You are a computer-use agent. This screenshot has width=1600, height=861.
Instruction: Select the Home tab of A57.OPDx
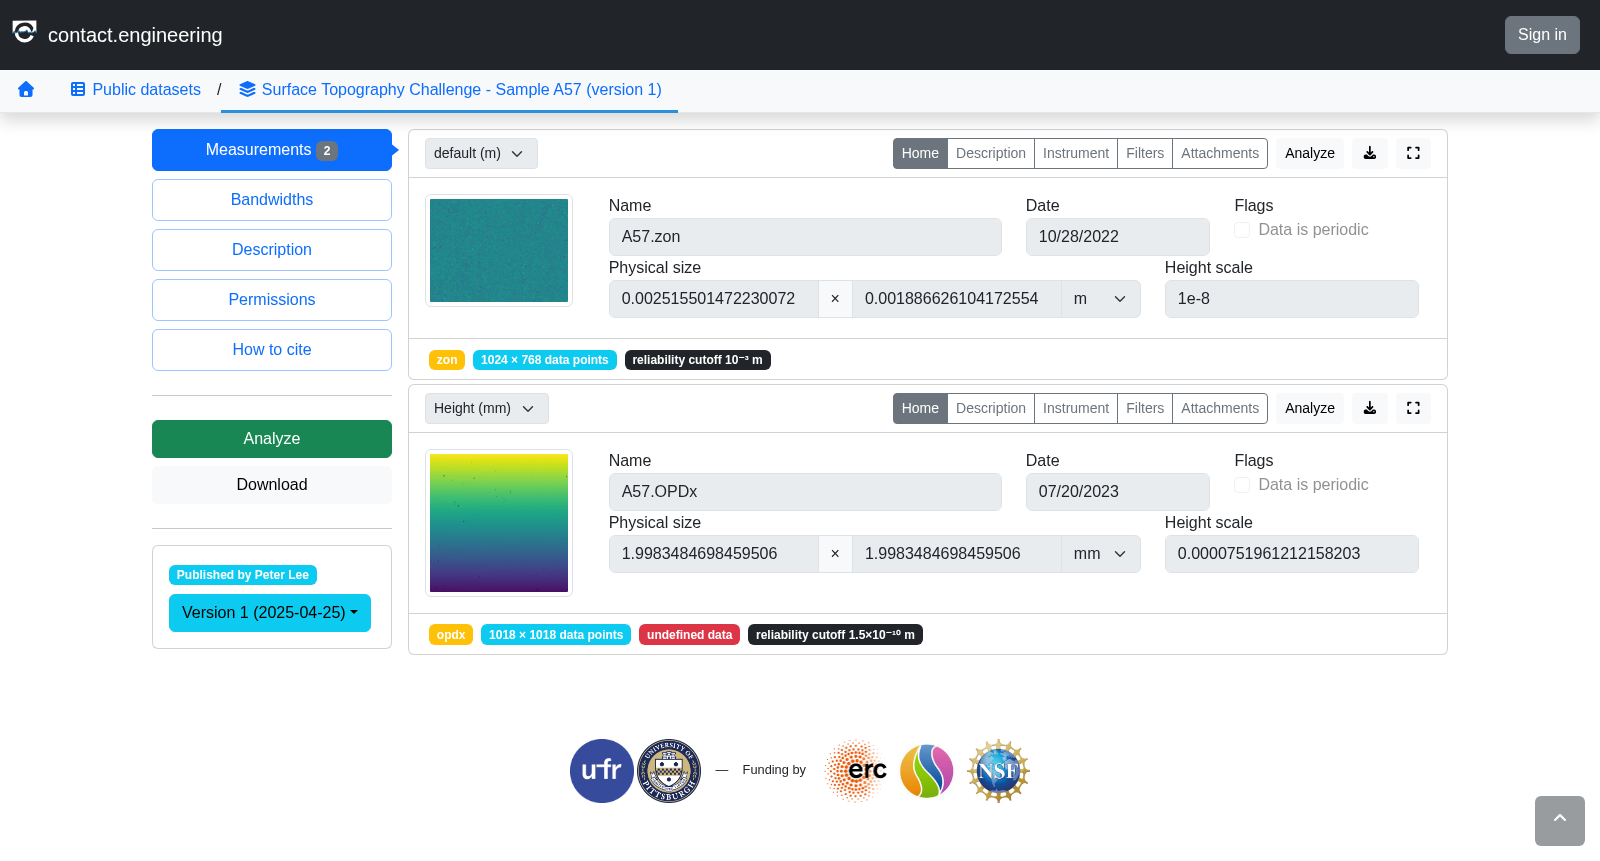click(x=920, y=408)
